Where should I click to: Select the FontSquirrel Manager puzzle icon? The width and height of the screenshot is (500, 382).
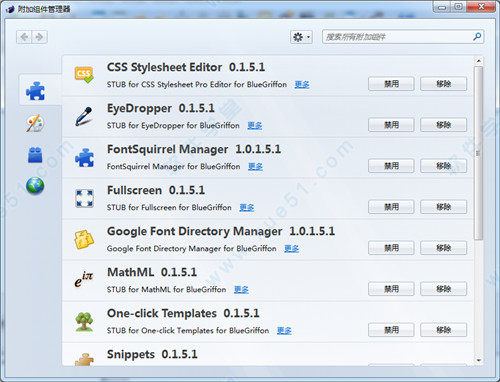(x=84, y=157)
